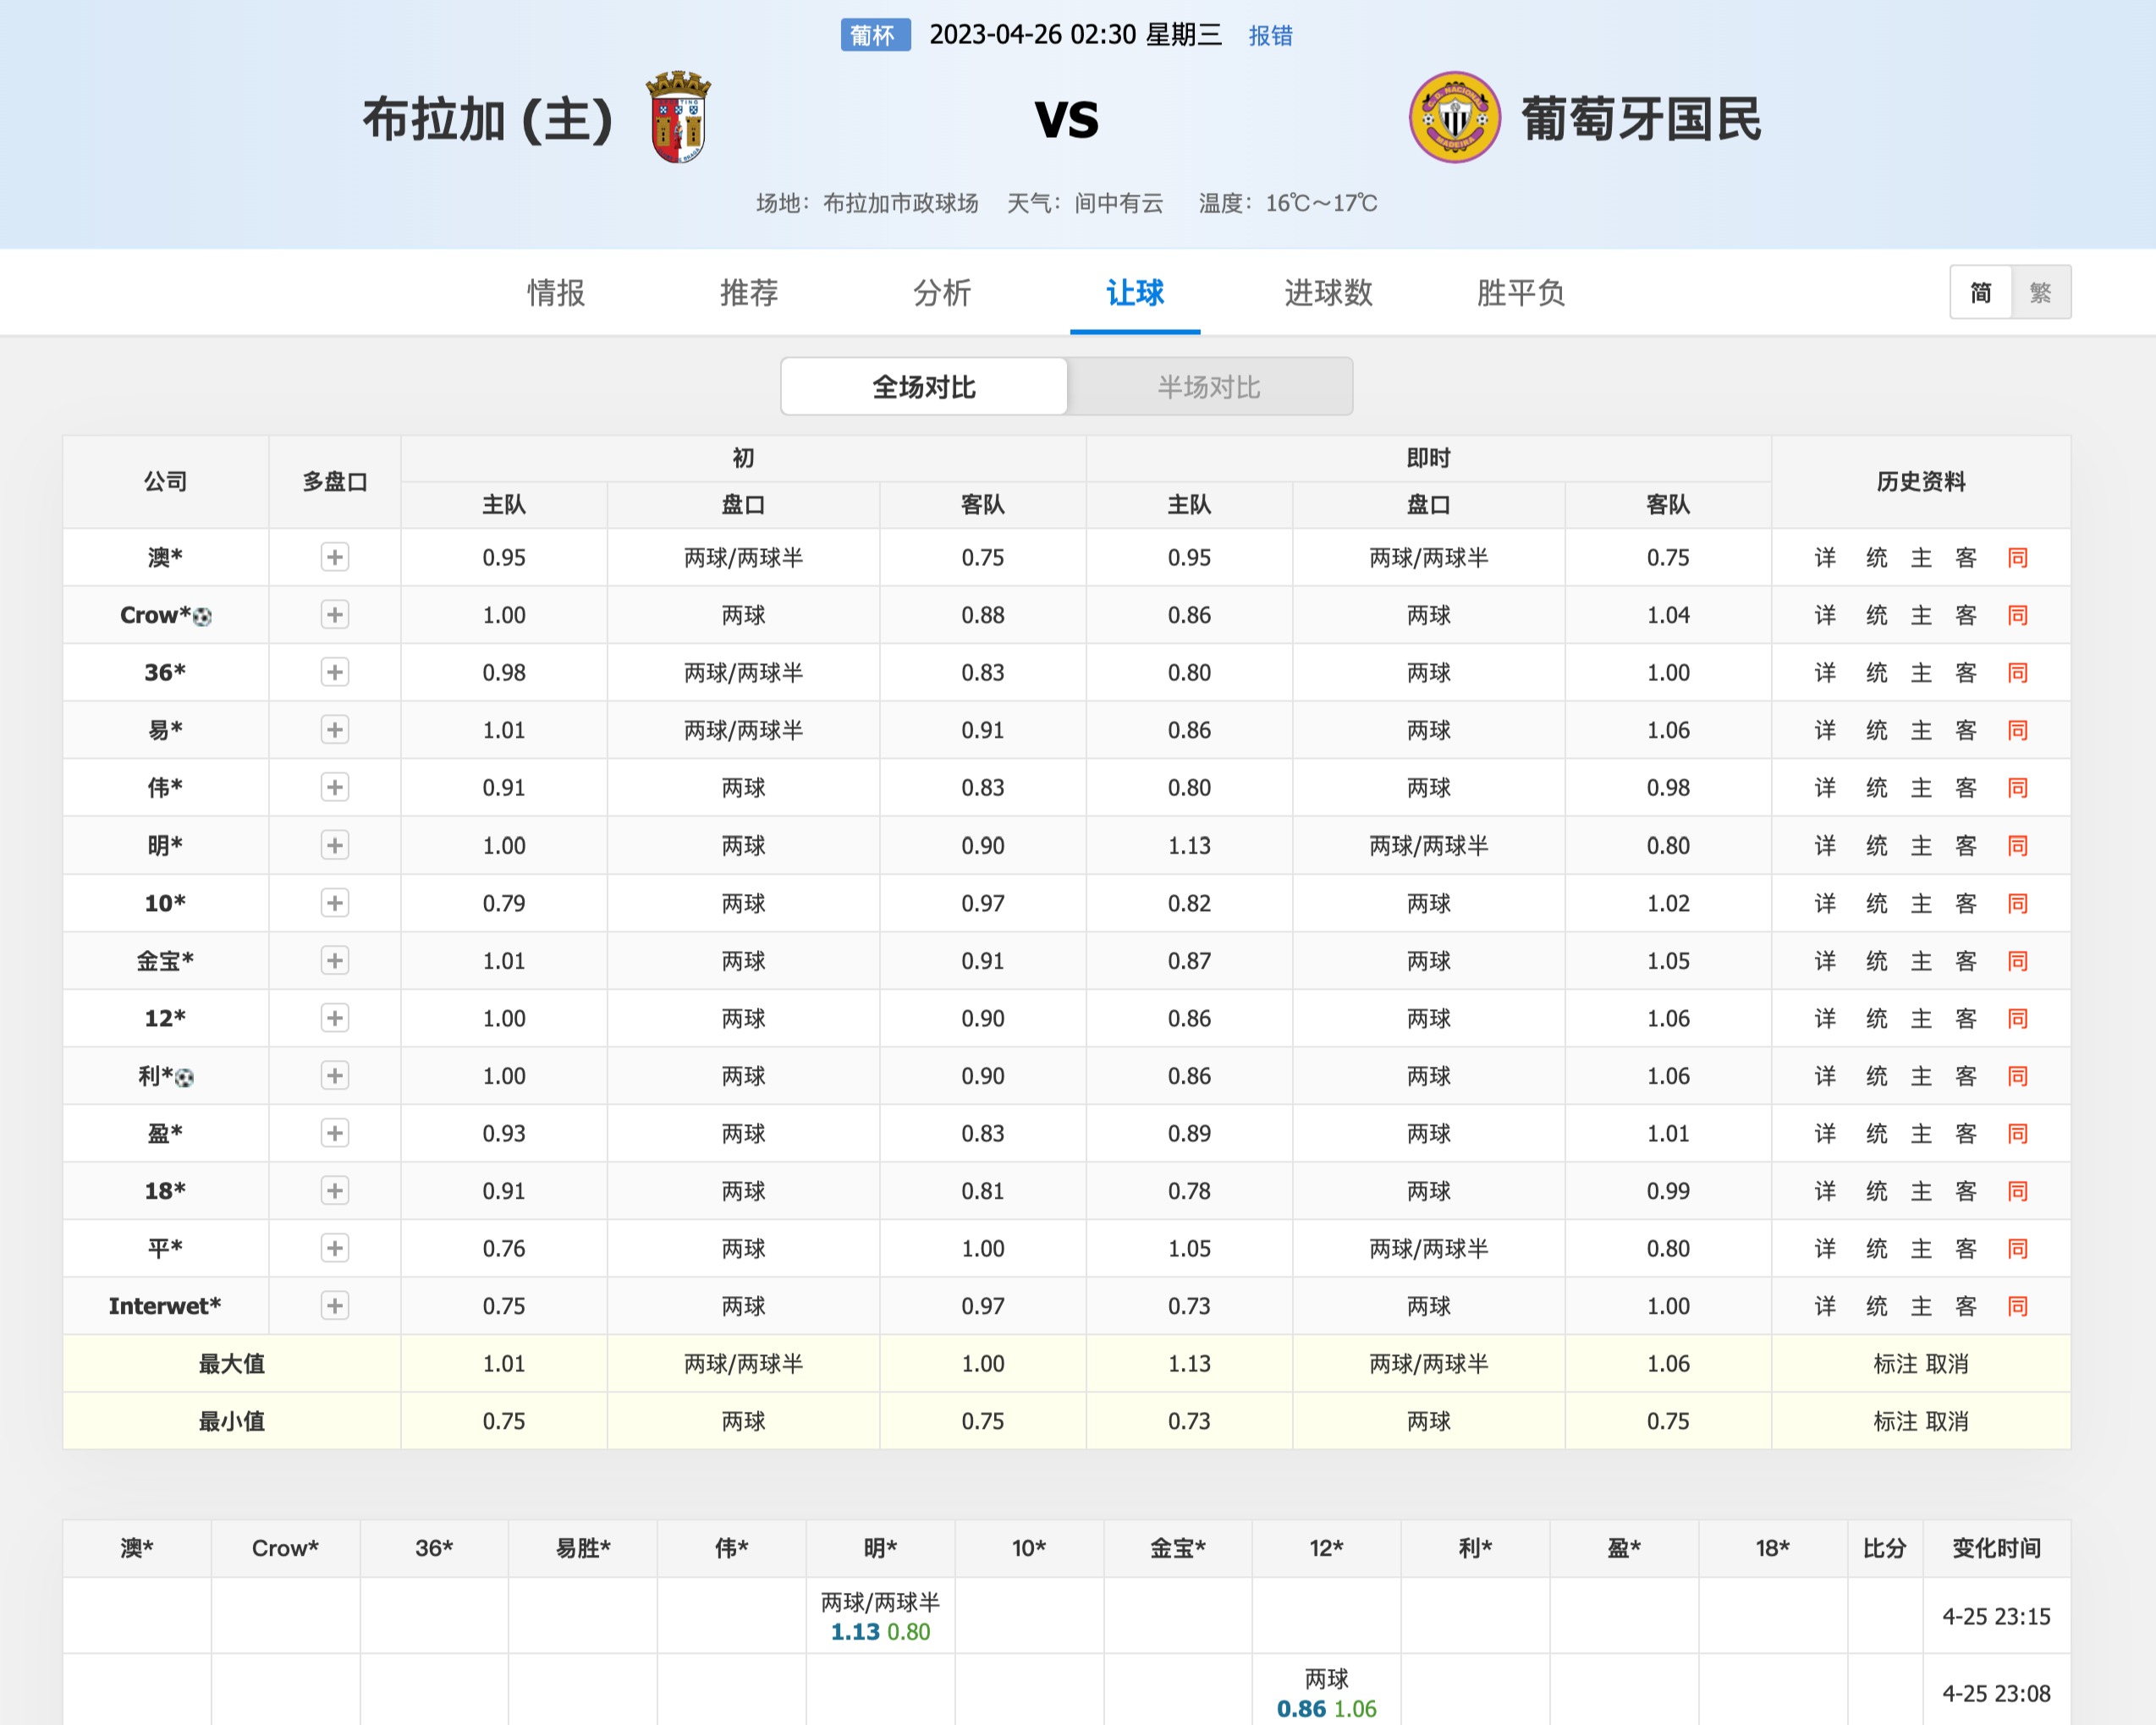The width and height of the screenshot is (2156, 1725).
Task: Open 客 away history for 易* row
Action: [1966, 730]
